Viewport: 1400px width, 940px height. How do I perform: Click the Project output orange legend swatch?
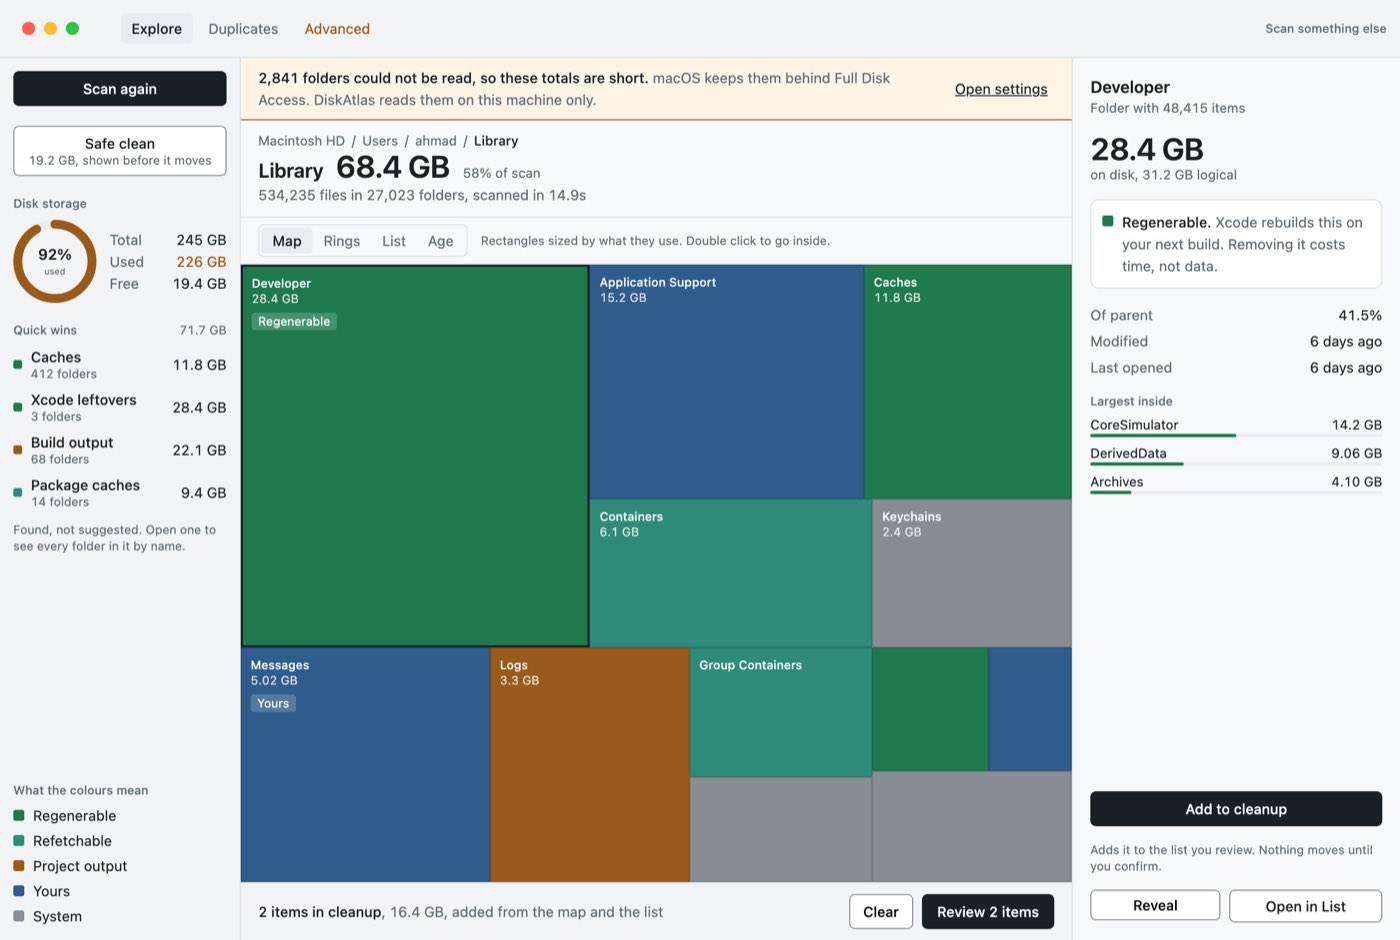[19, 866]
